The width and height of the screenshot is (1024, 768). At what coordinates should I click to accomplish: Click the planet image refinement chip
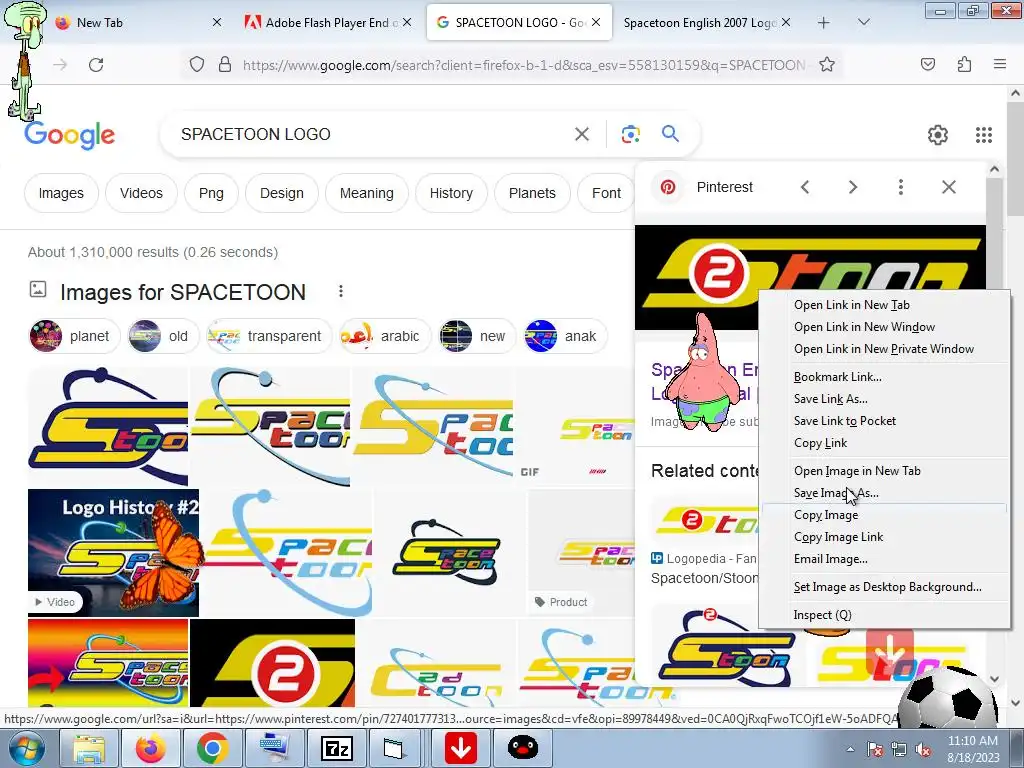pyautogui.click(x=74, y=336)
